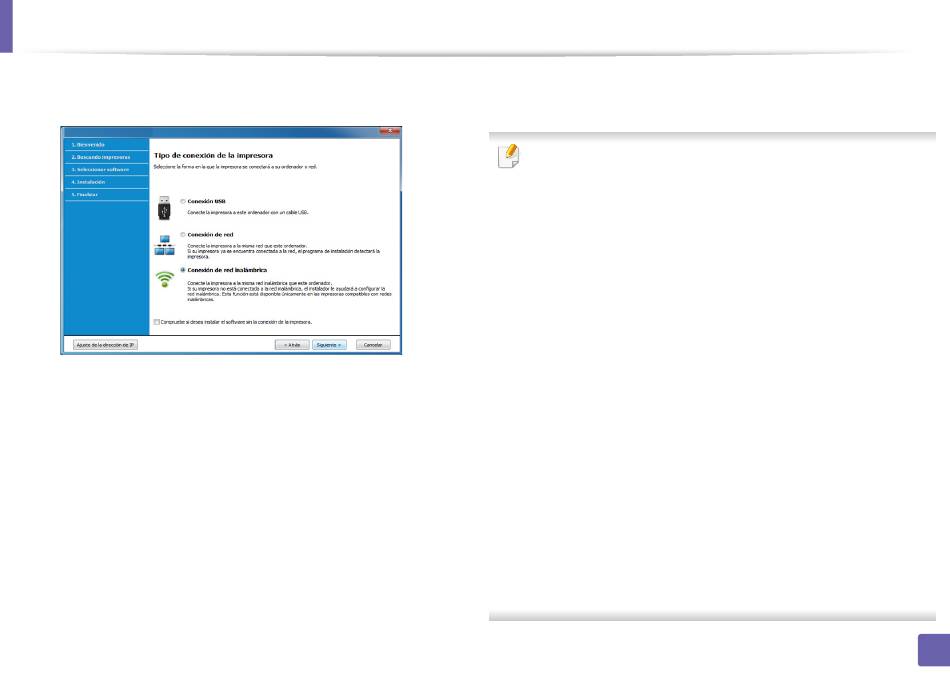Select step 5 Finalizar in the sidebar
This screenshot has width=950, height=674.
(107, 195)
